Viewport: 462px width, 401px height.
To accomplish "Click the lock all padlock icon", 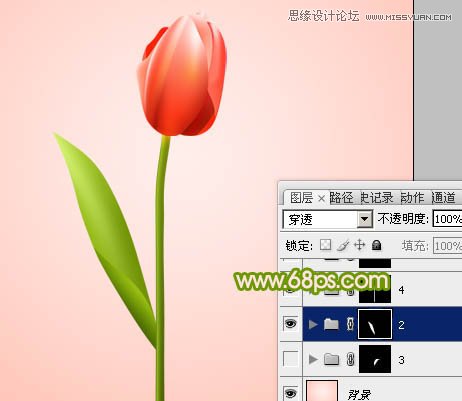I will pyautogui.click(x=377, y=245).
